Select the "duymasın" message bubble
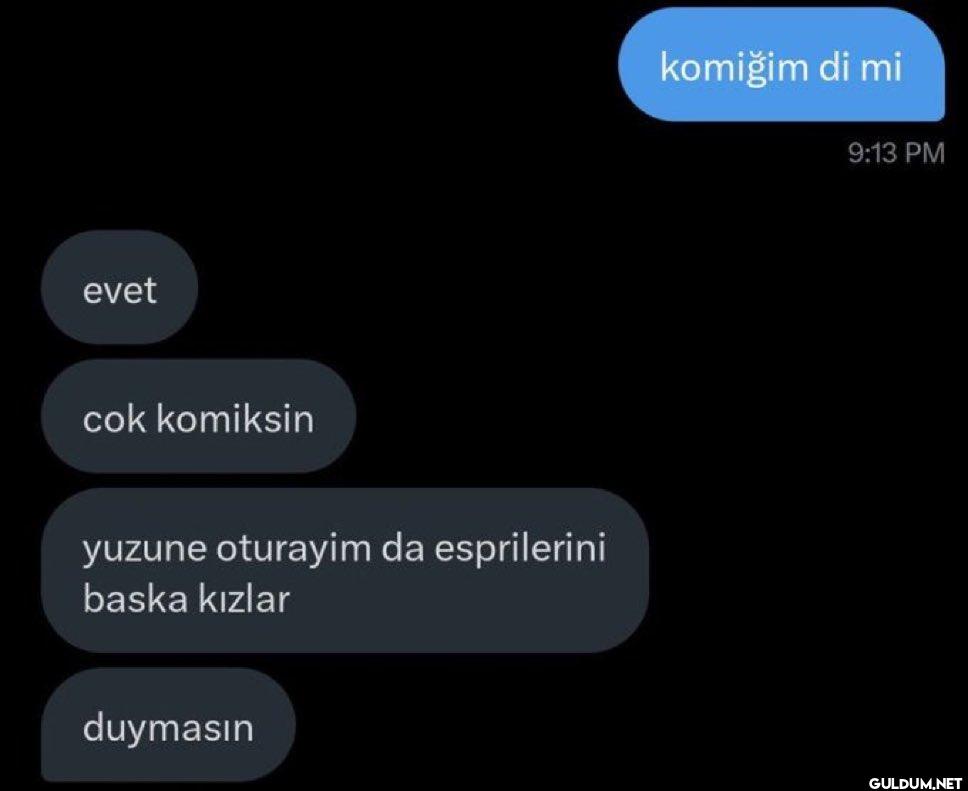Image resolution: width=968 pixels, height=791 pixels. (x=168, y=726)
